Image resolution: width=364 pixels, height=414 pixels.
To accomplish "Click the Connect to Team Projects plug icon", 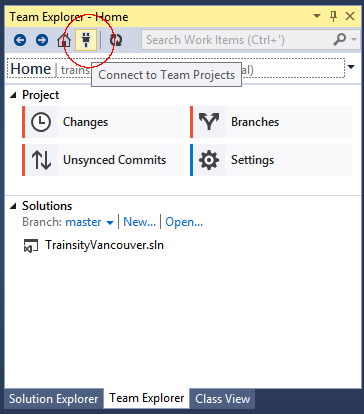I will click(86, 40).
